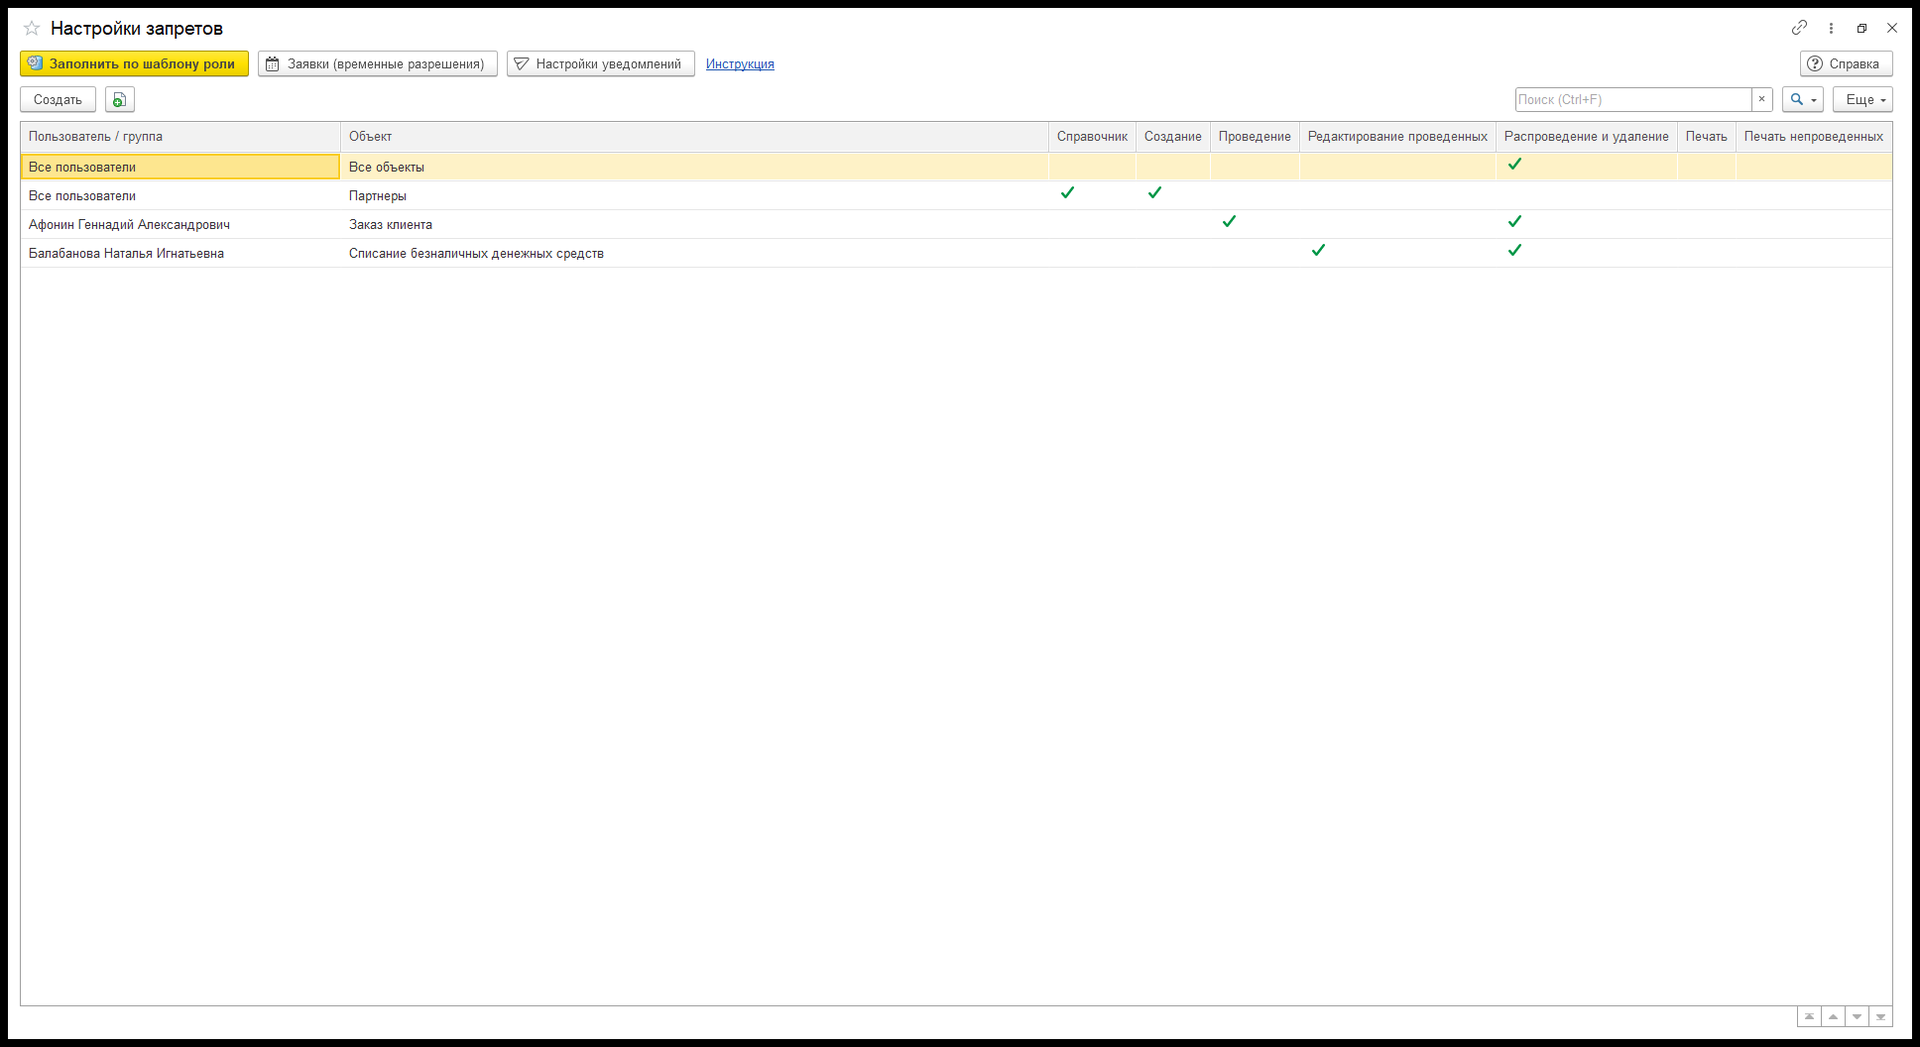Copy link with the chain icon
The height and width of the screenshot is (1047, 1920).
pos(1799,28)
